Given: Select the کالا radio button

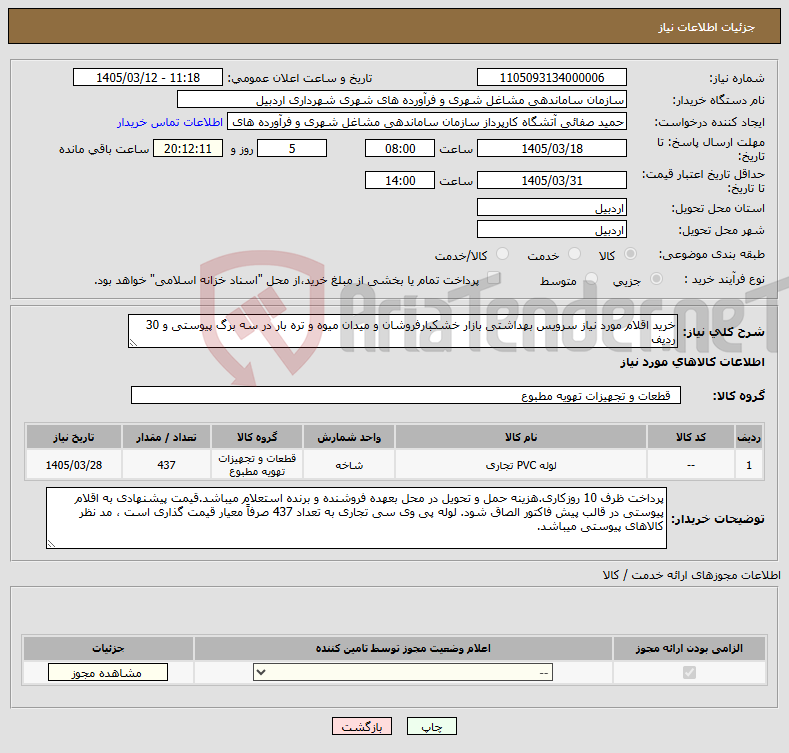Looking at the screenshot, I should pyautogui.click(x=630, y=254).
